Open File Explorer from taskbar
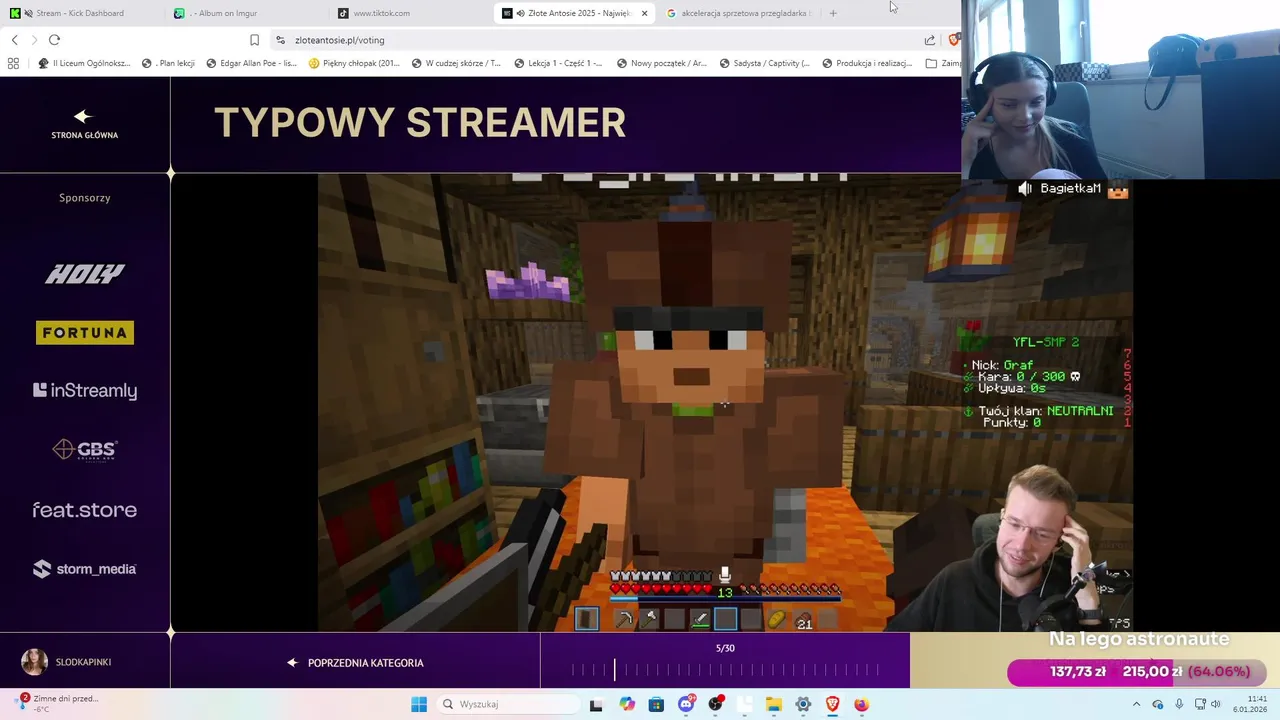This screenshot has height=720, width=1280. (774, 704)
